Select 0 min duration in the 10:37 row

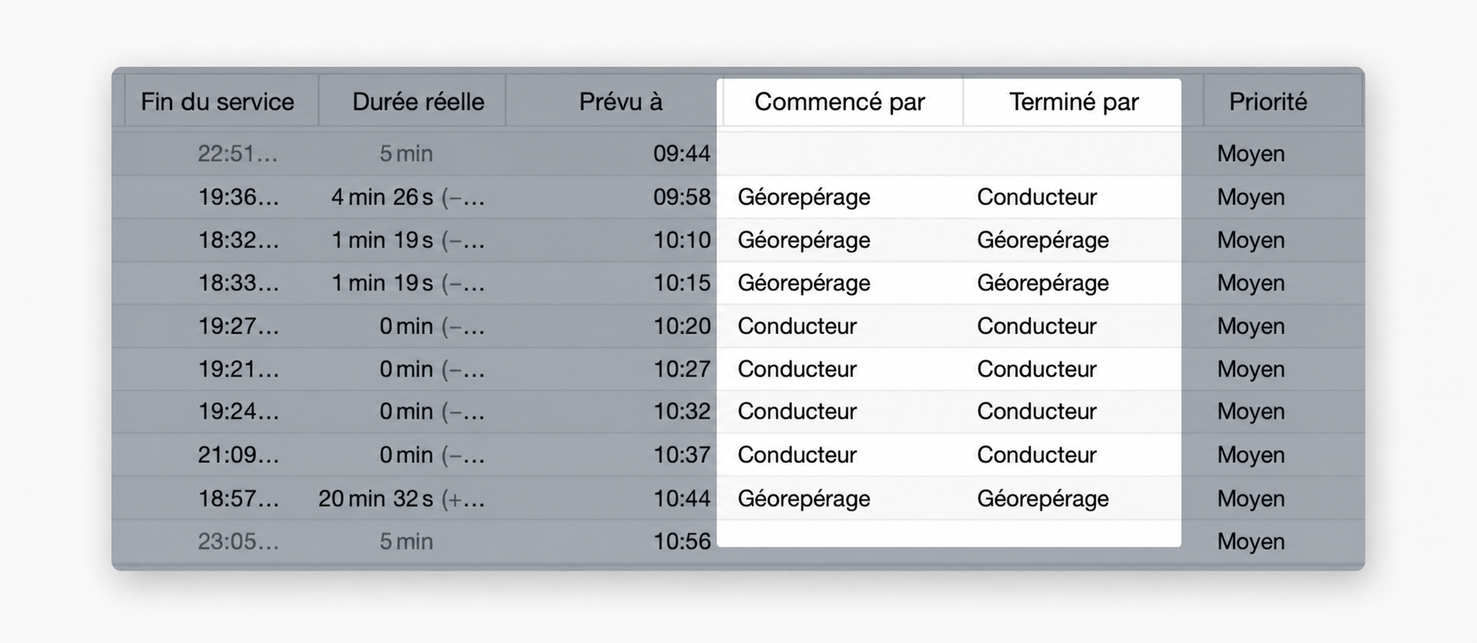[x=432, y=455]
